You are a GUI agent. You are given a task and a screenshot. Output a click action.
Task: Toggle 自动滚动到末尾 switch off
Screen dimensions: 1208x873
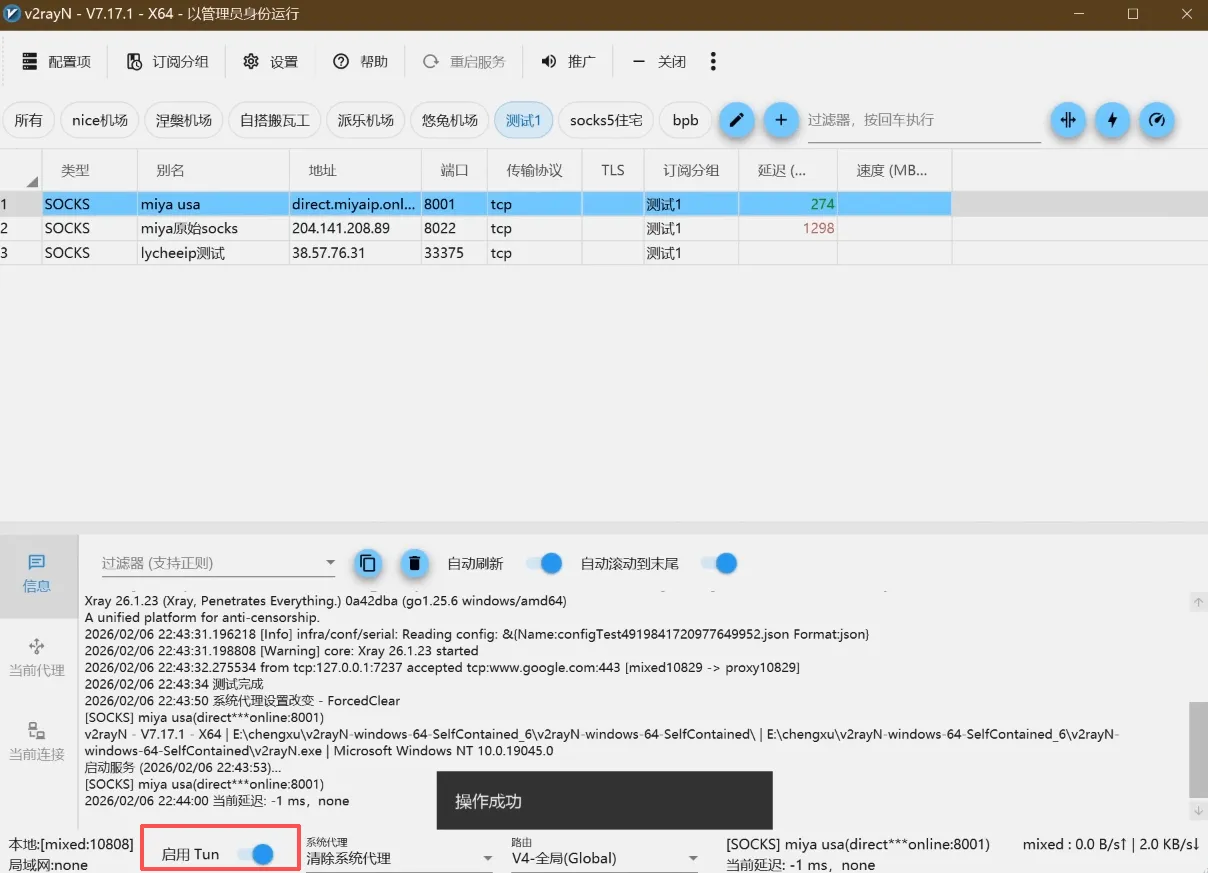(719, 564)
